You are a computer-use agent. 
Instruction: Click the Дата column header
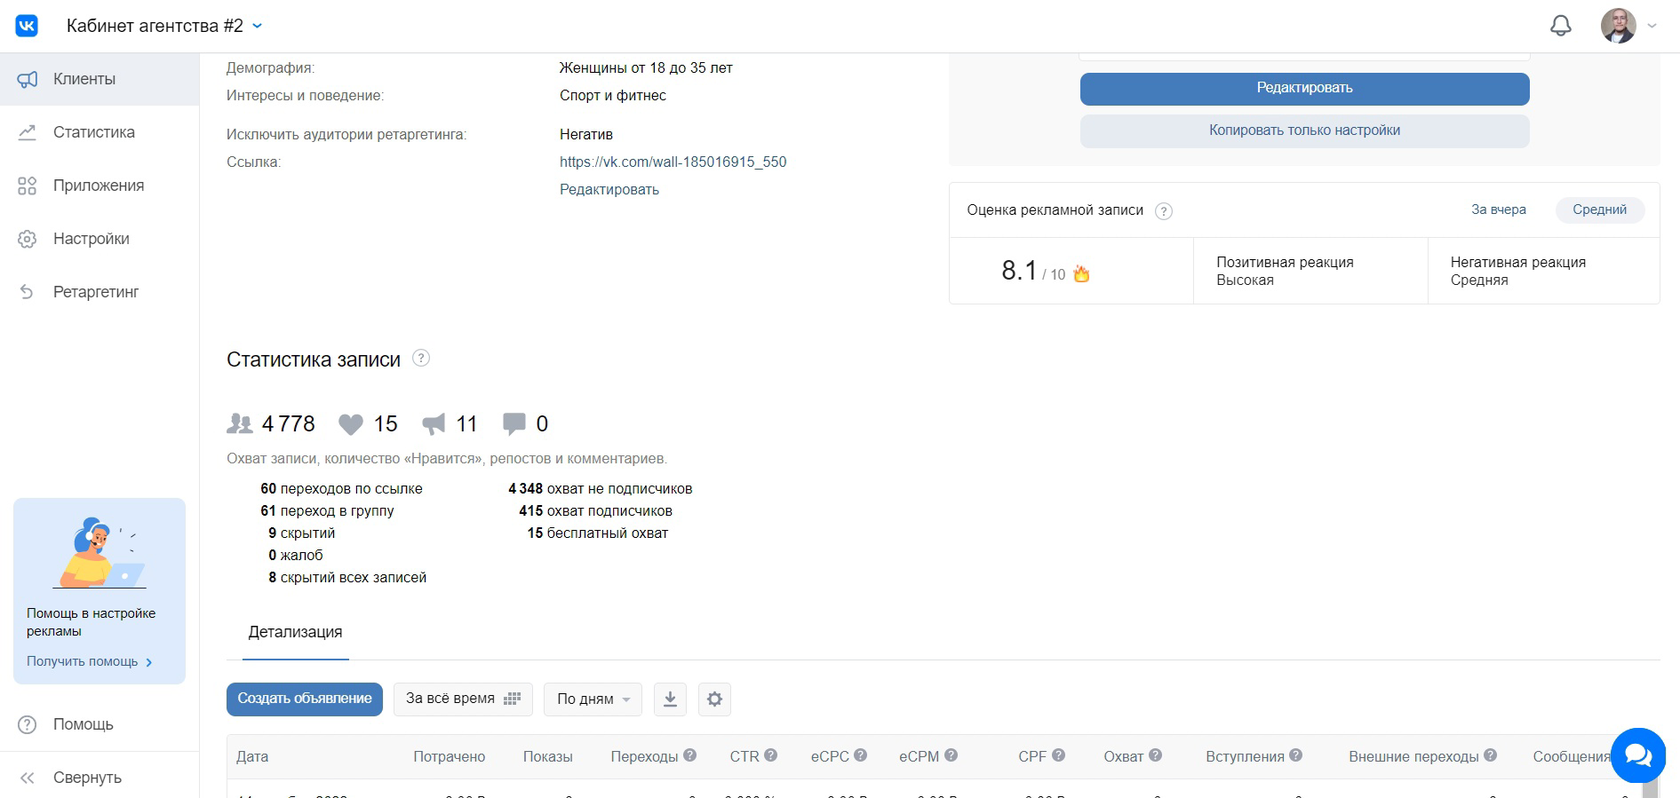(252, 757)
